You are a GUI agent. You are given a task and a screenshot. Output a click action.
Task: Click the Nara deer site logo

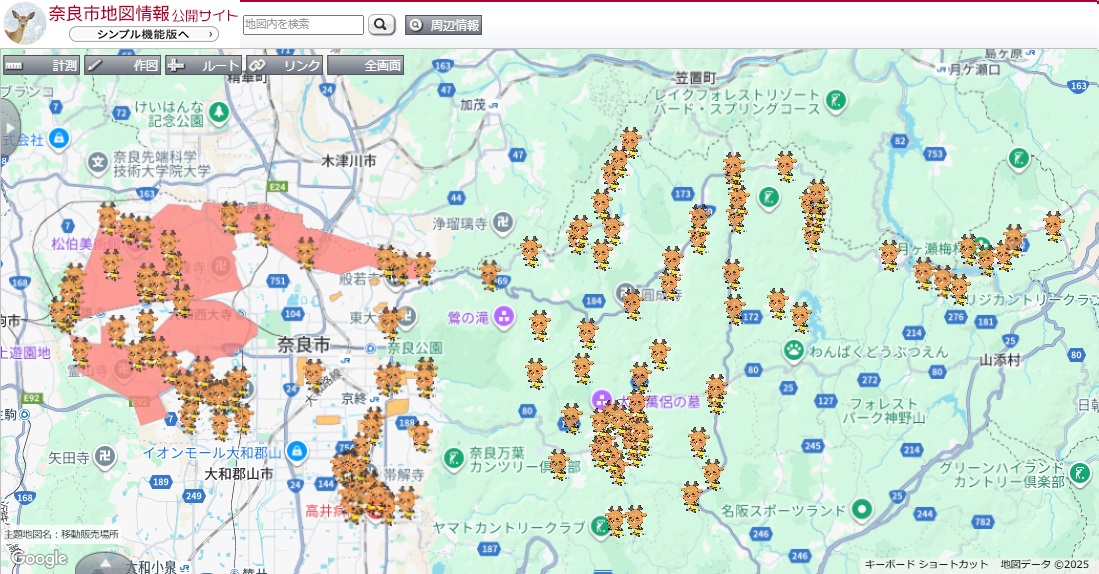click(x=25, y=23)
